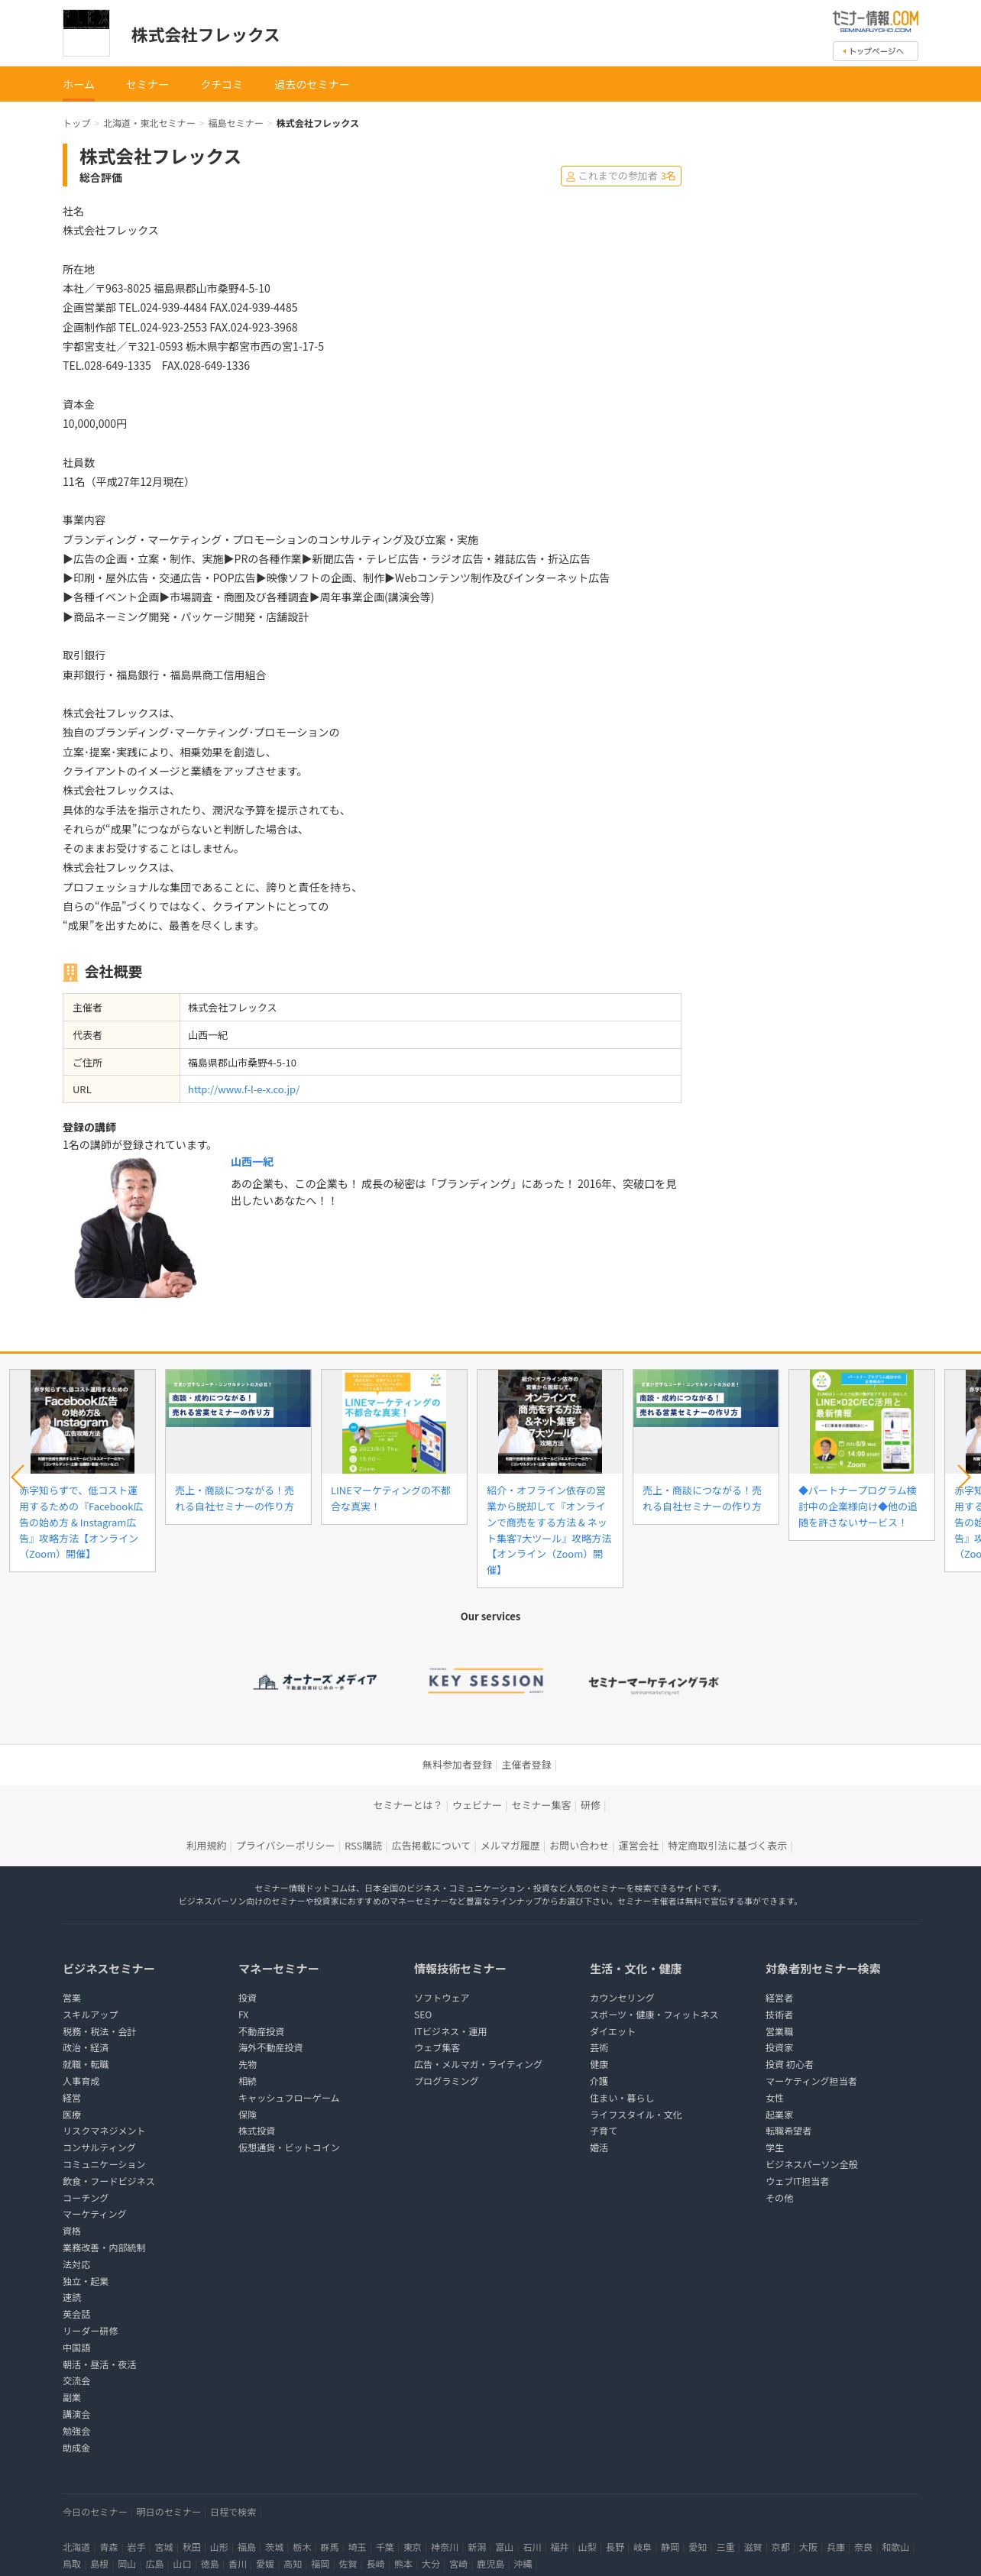Open the メルマガ履歴 footer link
This screenshot has height=2576, width=981.
[x=510, y=1846]
